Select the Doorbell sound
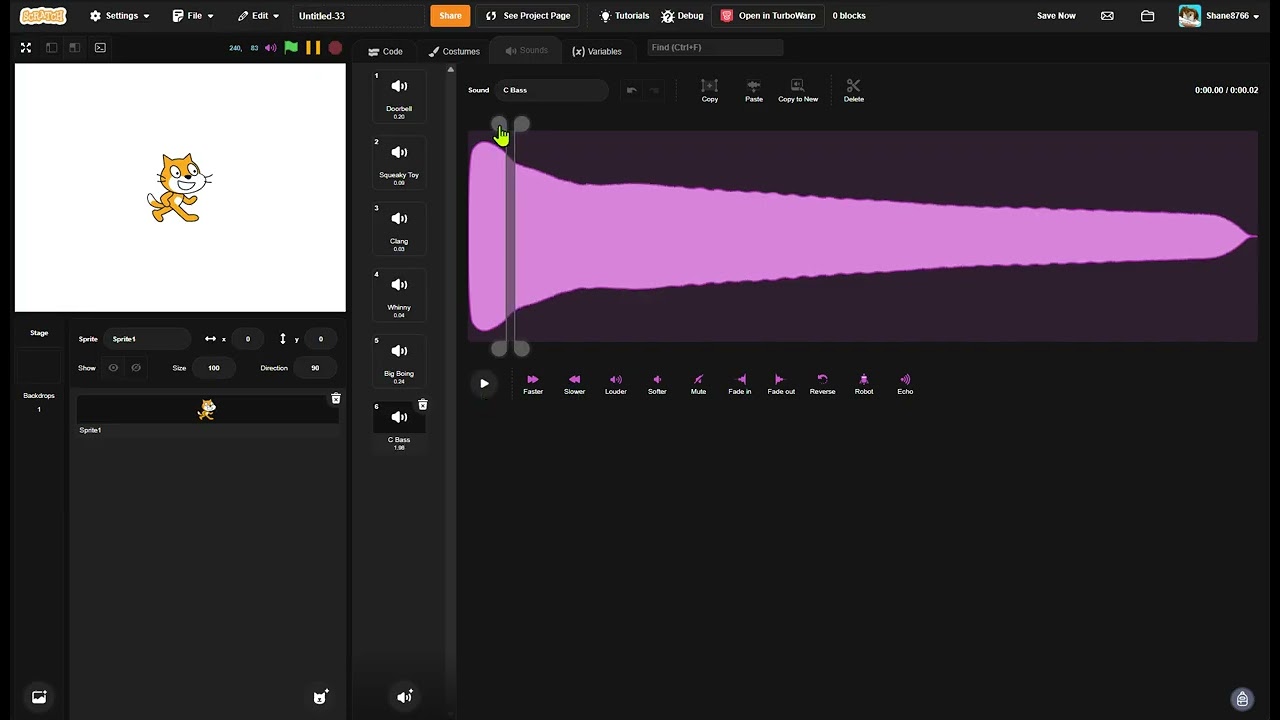The image size is (1280, 720). click(x=399, y=97)
